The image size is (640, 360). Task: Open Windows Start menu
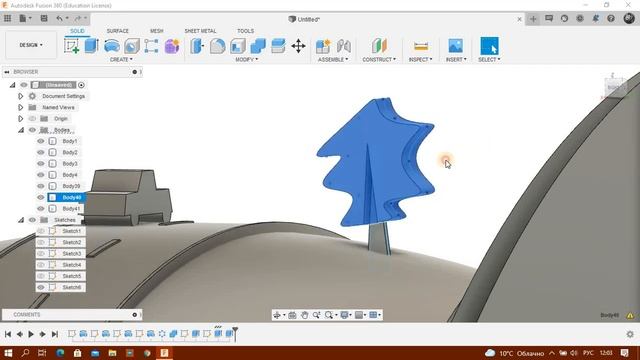(x=8, y=353)
